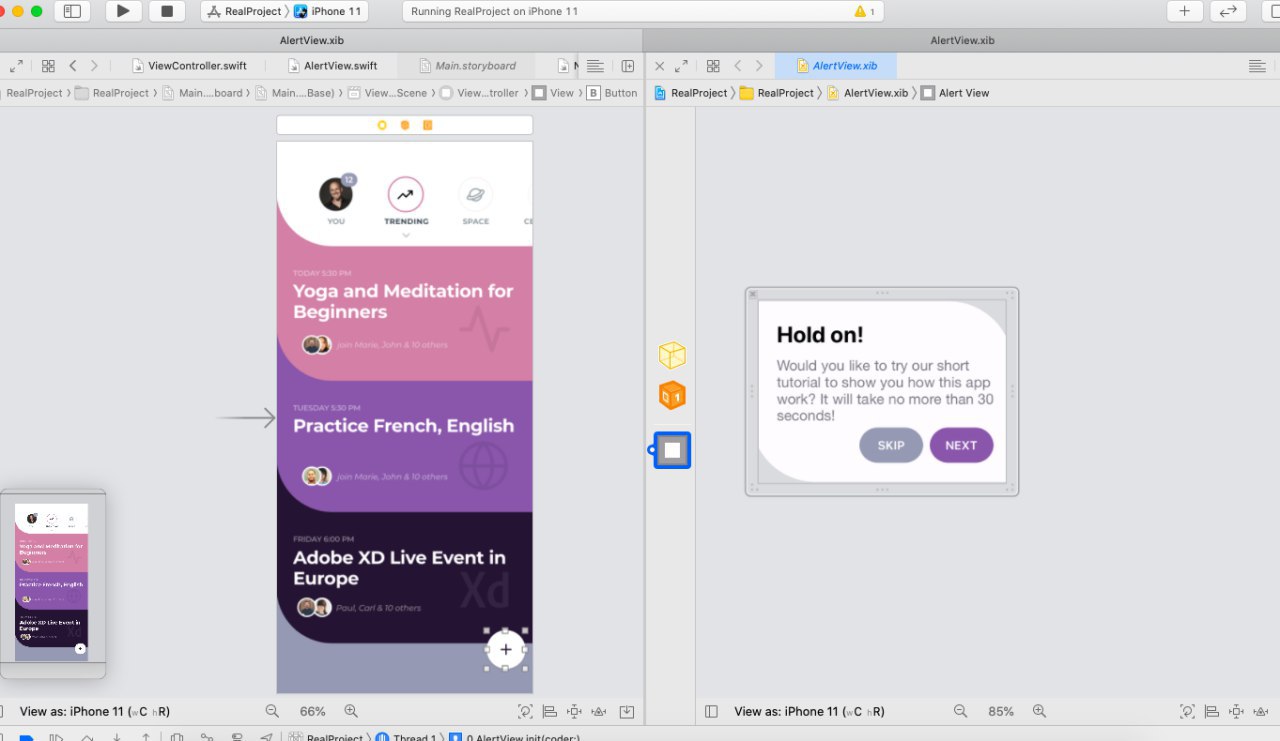Go back in right editor history
1280x741 pixels.
tap(738, 66)
